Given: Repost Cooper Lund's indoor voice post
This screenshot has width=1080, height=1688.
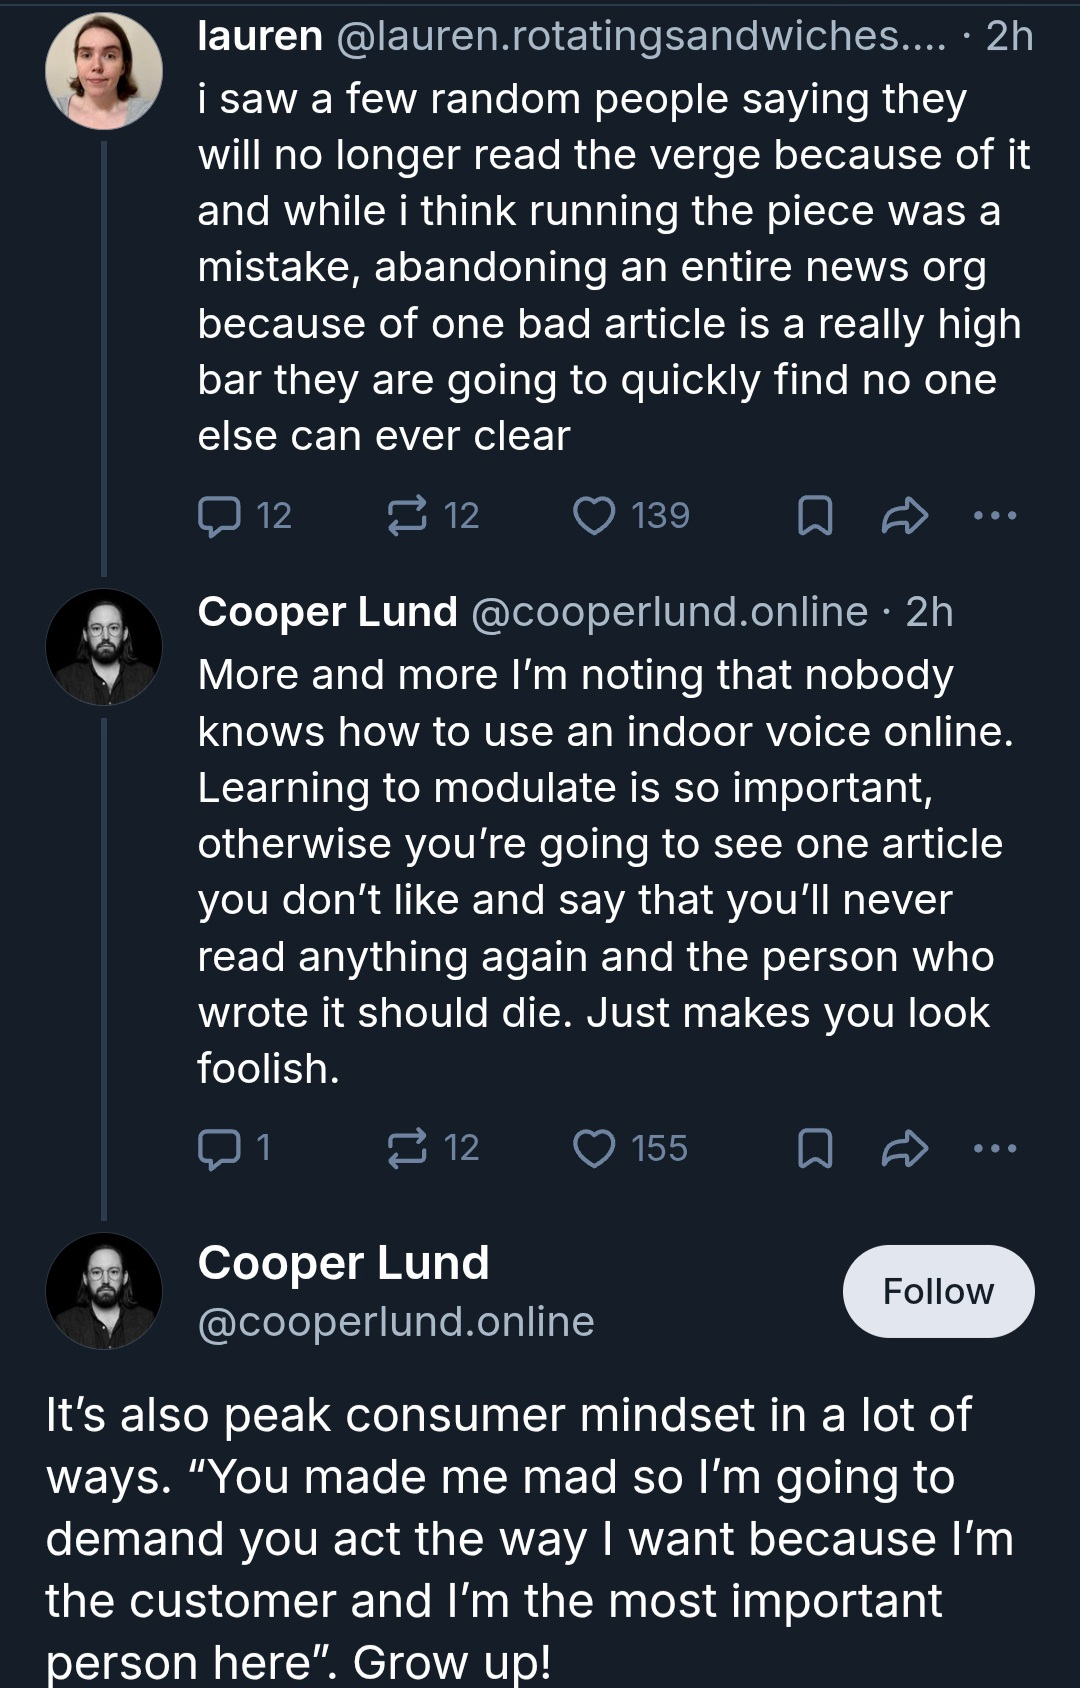Looking at the screenshot, I should pyautogui.click(x=407, y=1148).
